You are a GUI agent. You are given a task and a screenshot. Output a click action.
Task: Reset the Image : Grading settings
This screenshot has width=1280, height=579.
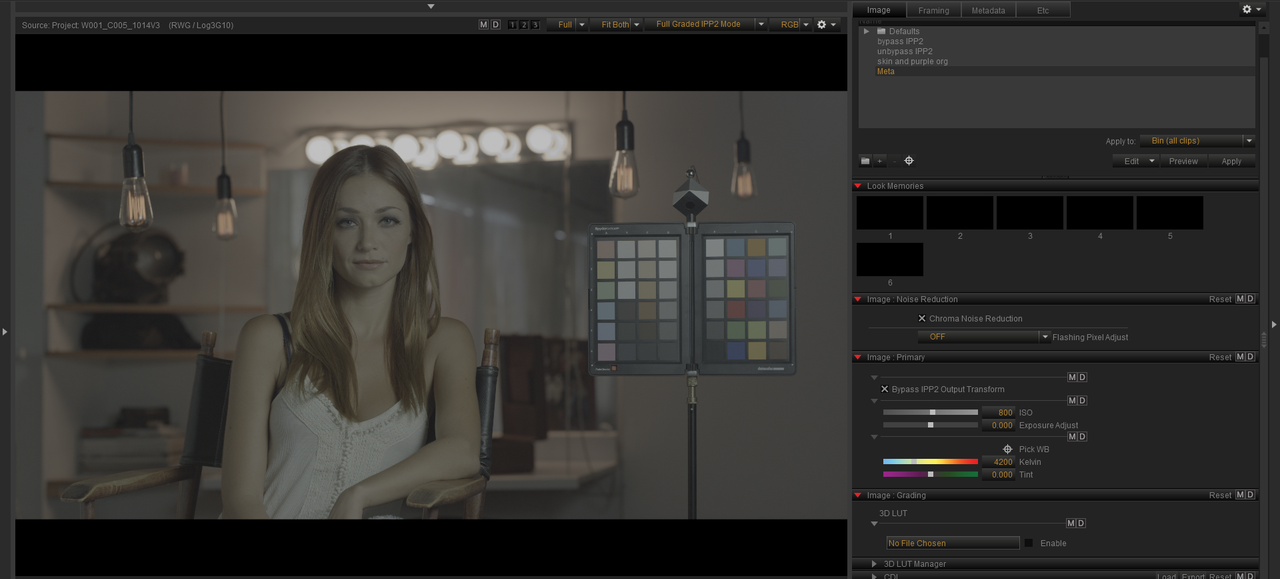click(1220, 495)
